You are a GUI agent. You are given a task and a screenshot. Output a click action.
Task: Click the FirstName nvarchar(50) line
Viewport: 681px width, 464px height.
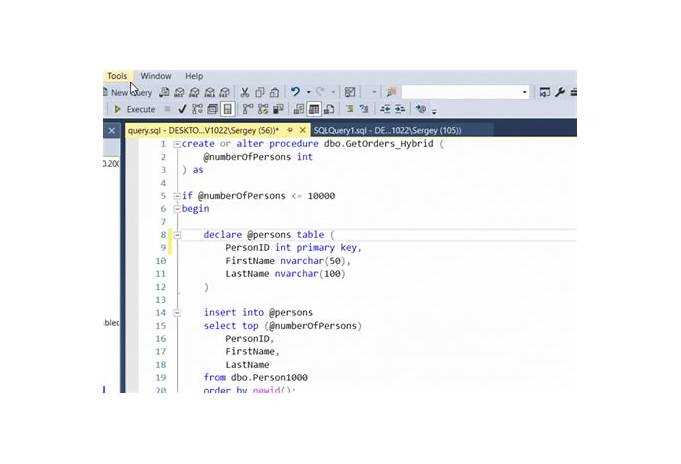tap(288, 261)
